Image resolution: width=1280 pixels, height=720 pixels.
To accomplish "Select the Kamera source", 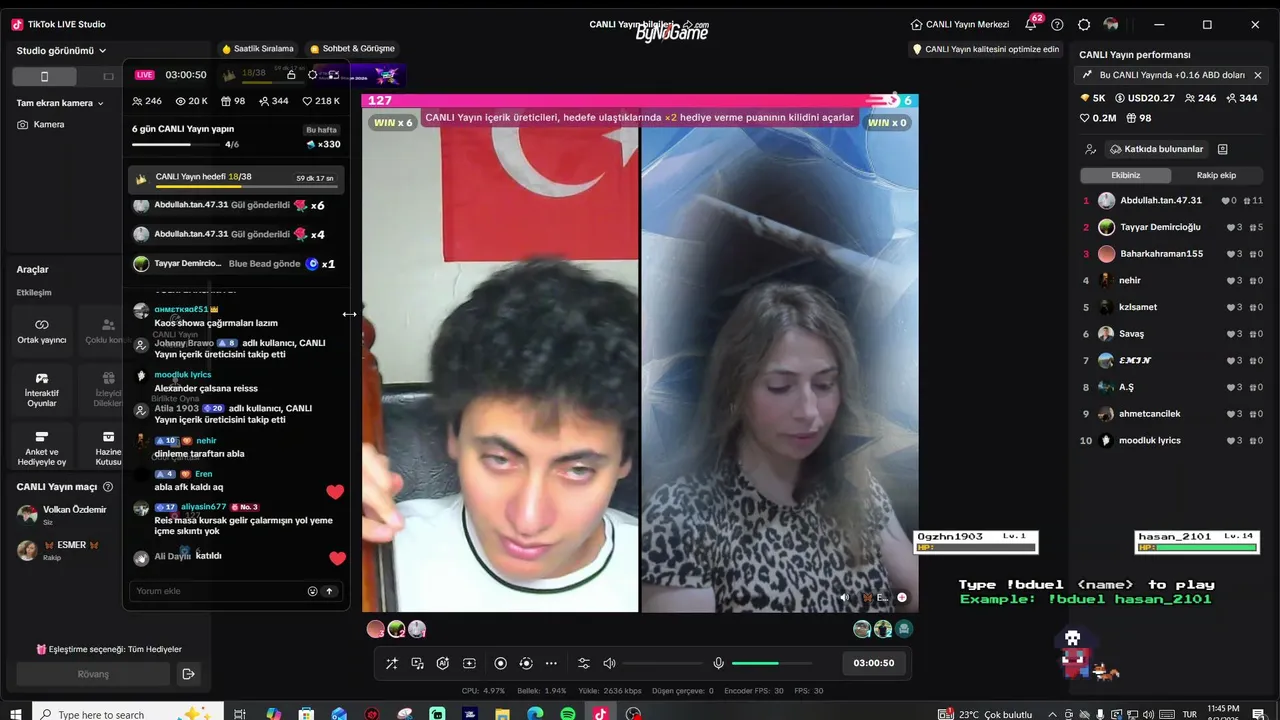I will point(41,125).
